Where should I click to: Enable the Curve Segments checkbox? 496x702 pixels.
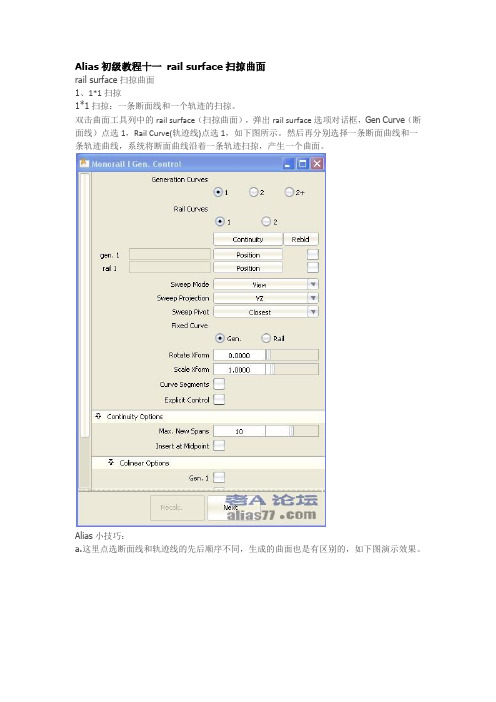[x=219, y=384]
